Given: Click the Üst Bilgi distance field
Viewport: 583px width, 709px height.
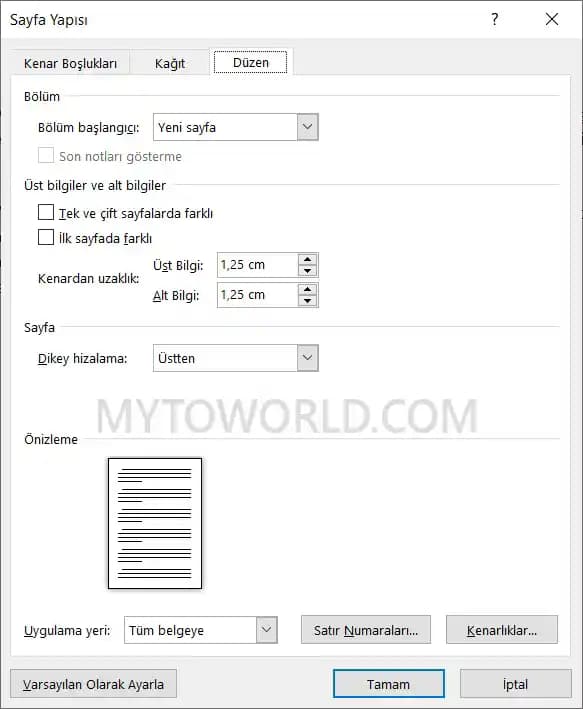Looking at the screenshot, I should pyautogui.click(x=258, y=265).
